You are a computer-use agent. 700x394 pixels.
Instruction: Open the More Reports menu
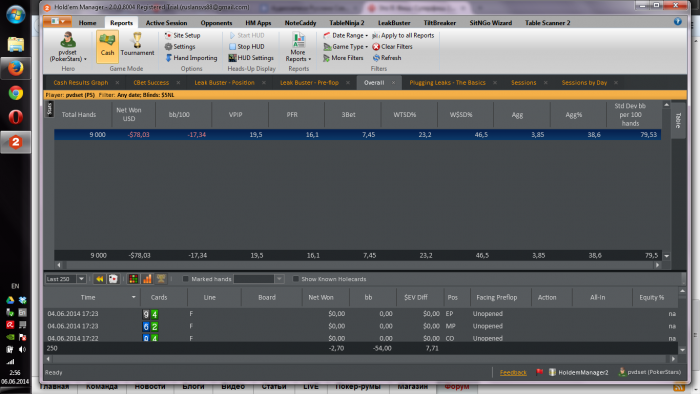pos(298,47)
